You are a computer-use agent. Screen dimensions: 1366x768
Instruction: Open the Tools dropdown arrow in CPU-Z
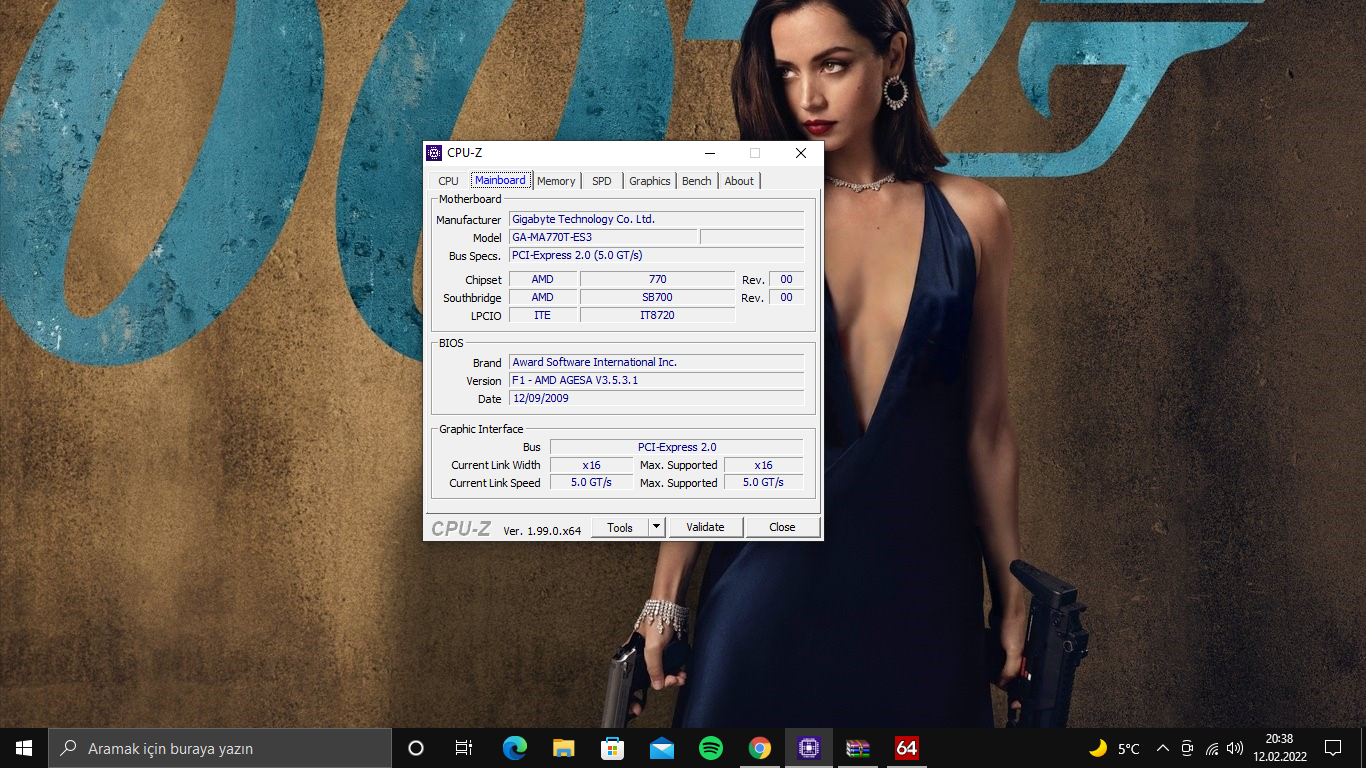pos(657,527)
